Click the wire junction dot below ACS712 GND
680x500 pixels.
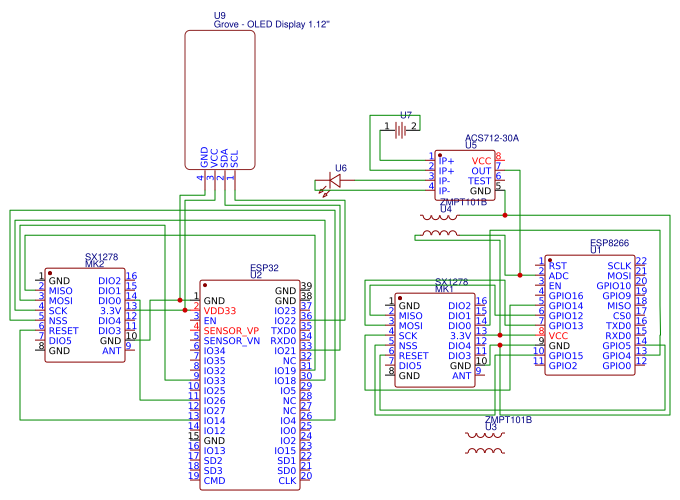coord(505,215)
